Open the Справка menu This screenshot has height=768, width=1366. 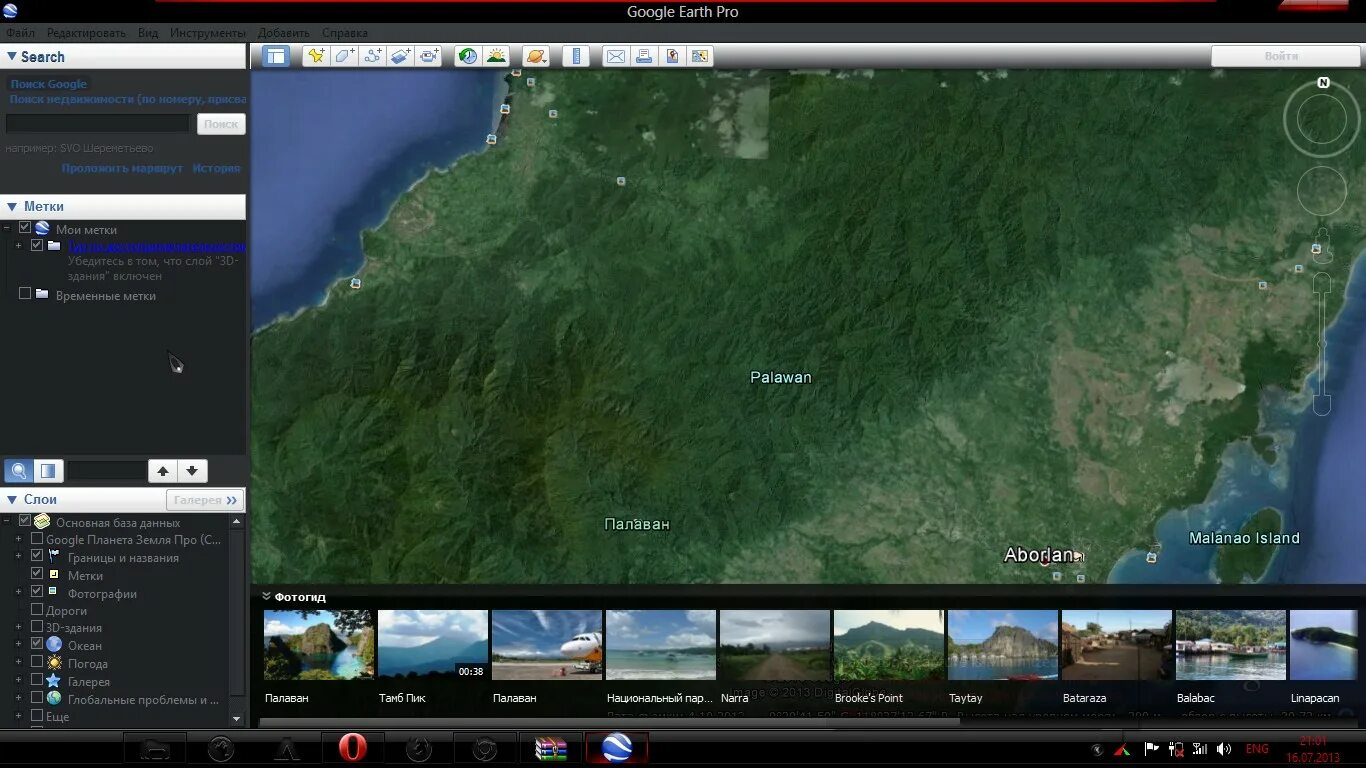[345, 33]
